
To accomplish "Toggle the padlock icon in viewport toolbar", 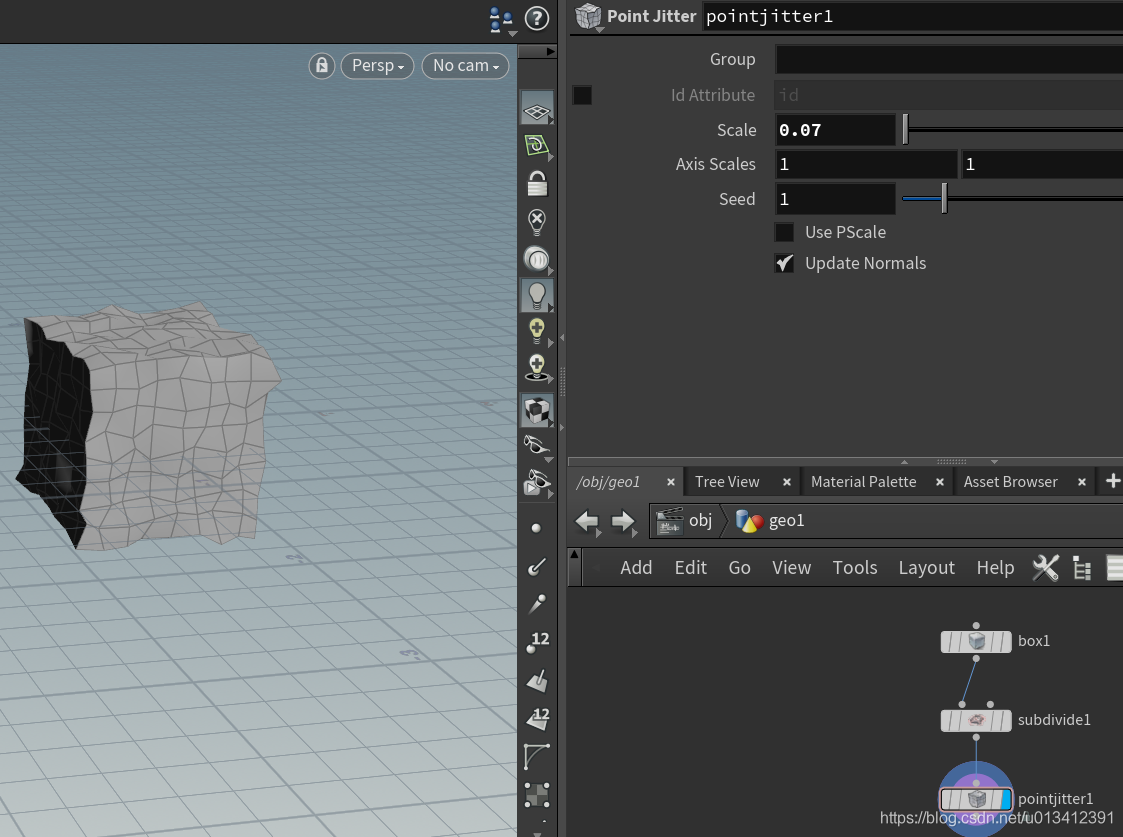I will [x=537, y=183].
